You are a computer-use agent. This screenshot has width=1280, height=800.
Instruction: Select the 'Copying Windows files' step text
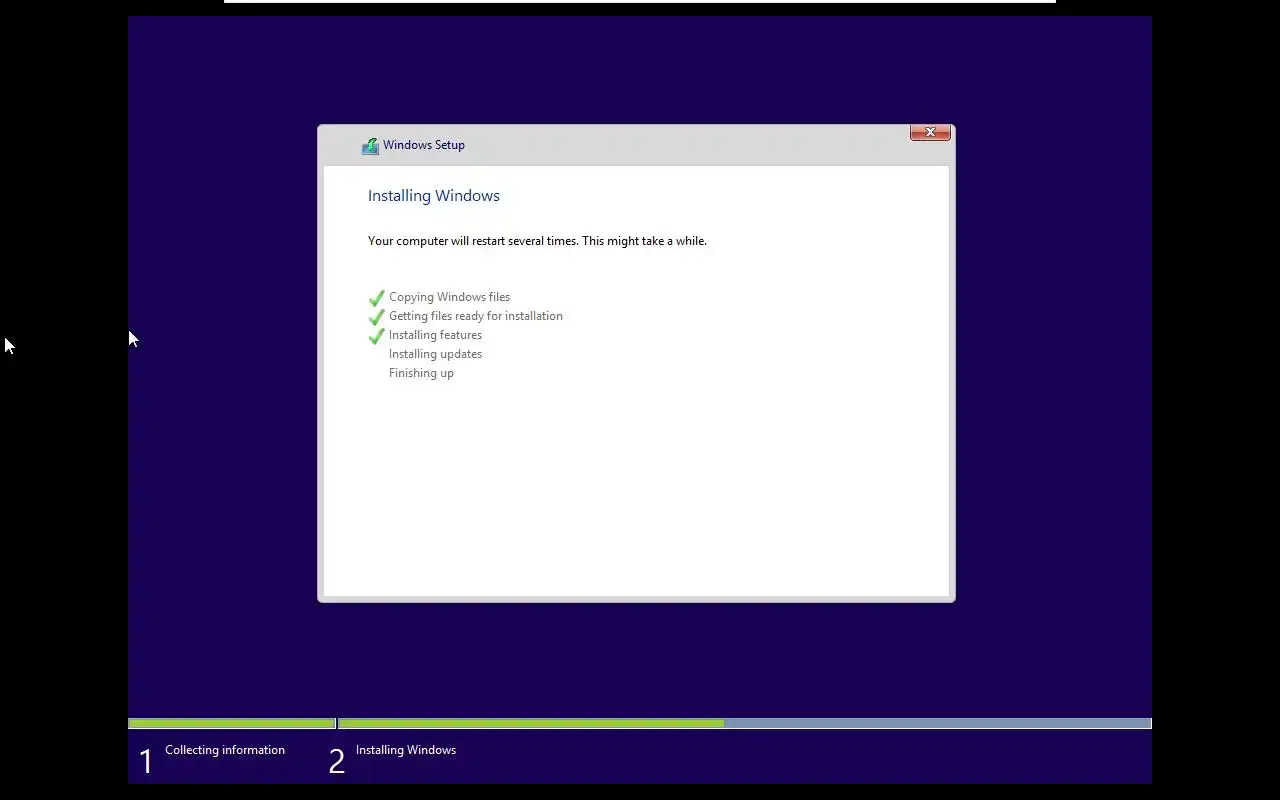coord(449,297)
